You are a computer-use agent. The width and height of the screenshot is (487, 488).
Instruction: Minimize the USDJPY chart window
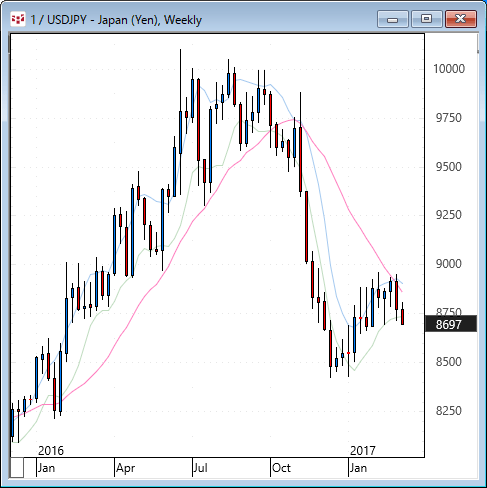[x=393, y=19]
